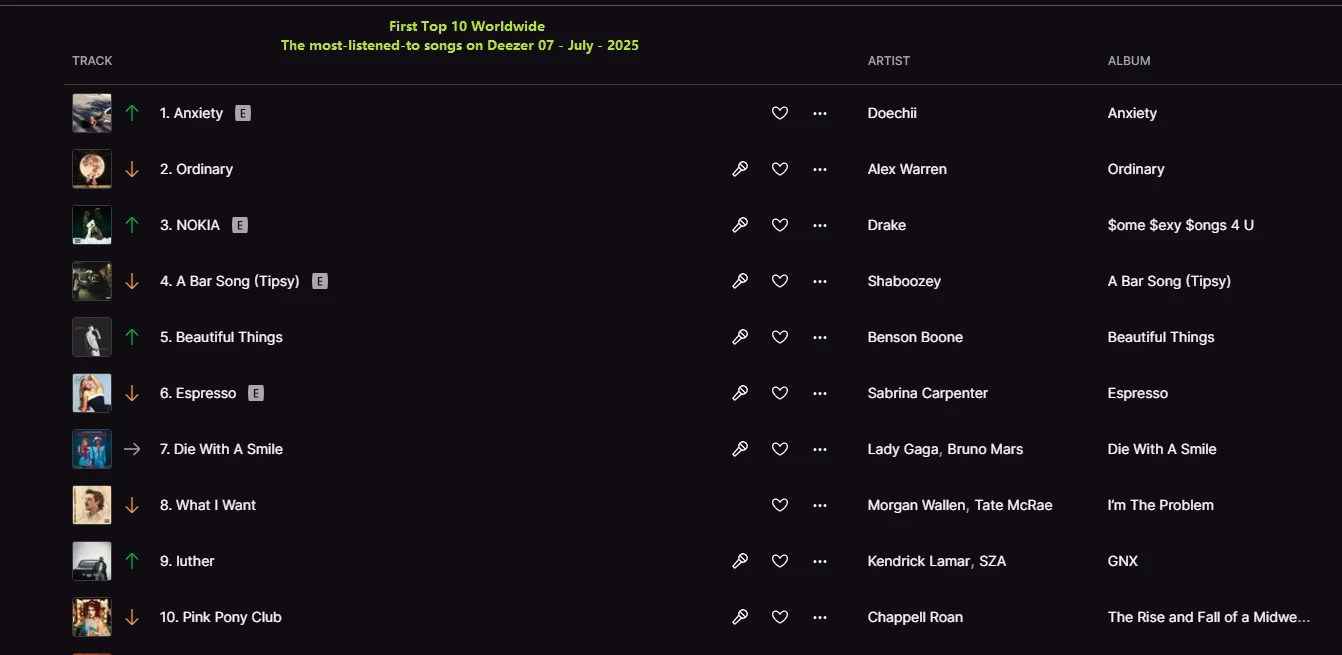
Task: Click lyrics icon for Die With A Smile
Action: coord(740,449)
